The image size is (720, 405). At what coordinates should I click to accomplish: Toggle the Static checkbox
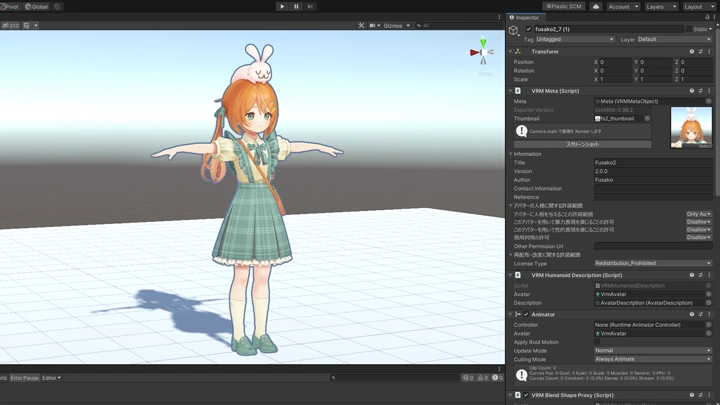point(689,29)
